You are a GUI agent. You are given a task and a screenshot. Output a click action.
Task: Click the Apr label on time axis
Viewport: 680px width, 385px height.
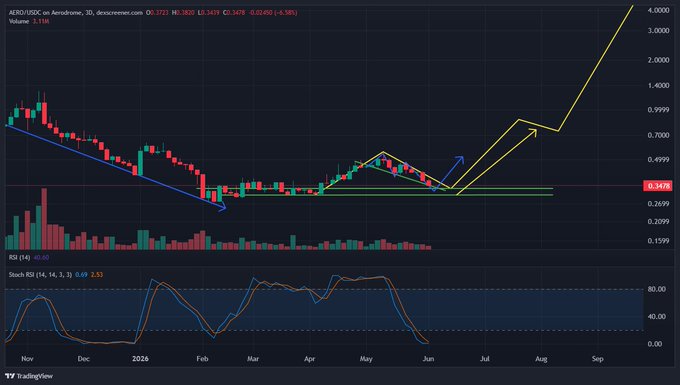tap(310, 359)
